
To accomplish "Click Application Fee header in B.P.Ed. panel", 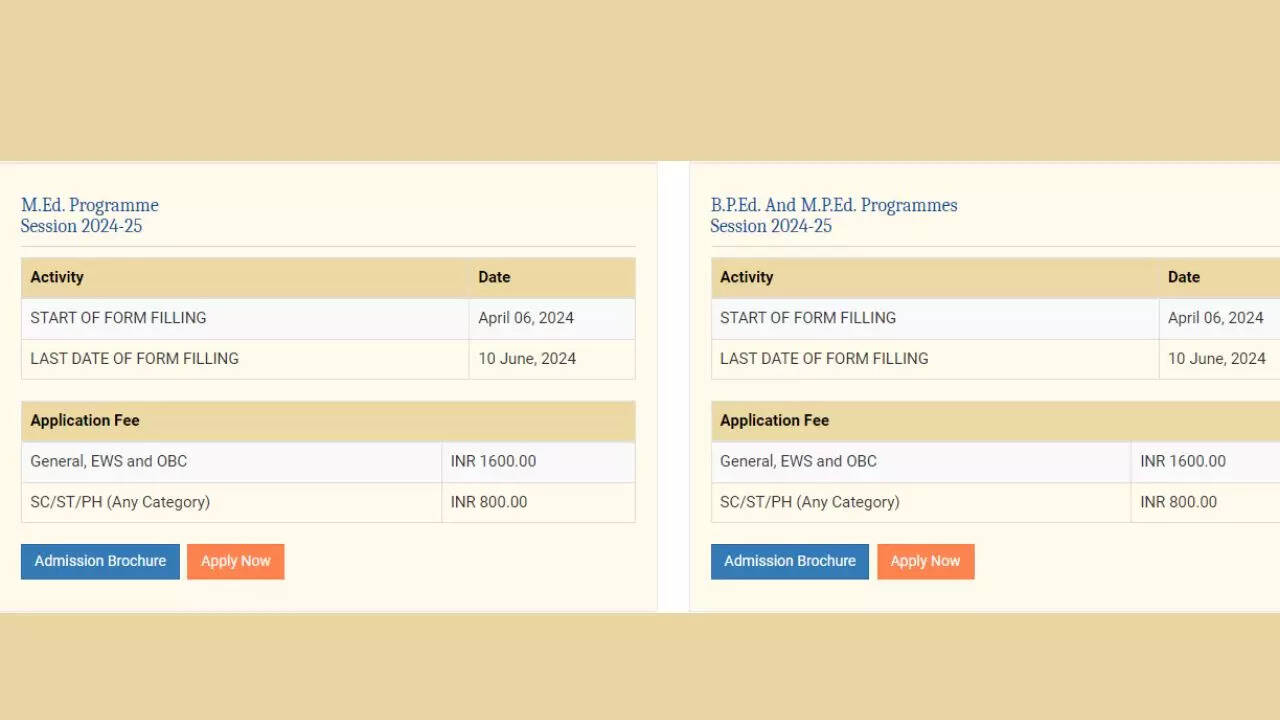I will [775, 420].
